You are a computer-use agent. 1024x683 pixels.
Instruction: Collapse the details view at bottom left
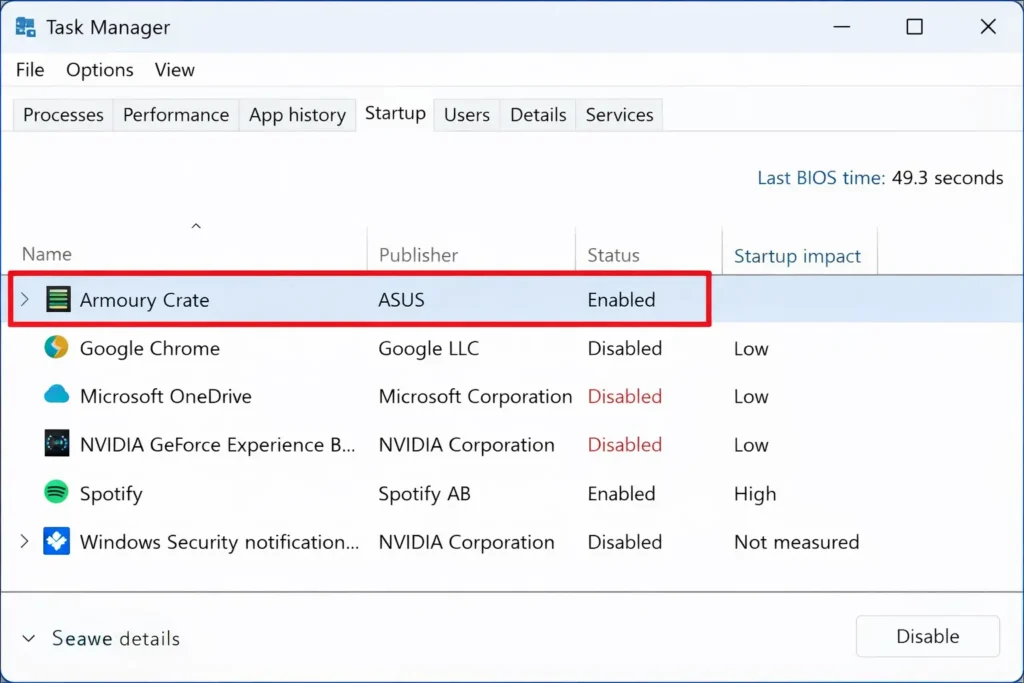click(x=29, y=638)
